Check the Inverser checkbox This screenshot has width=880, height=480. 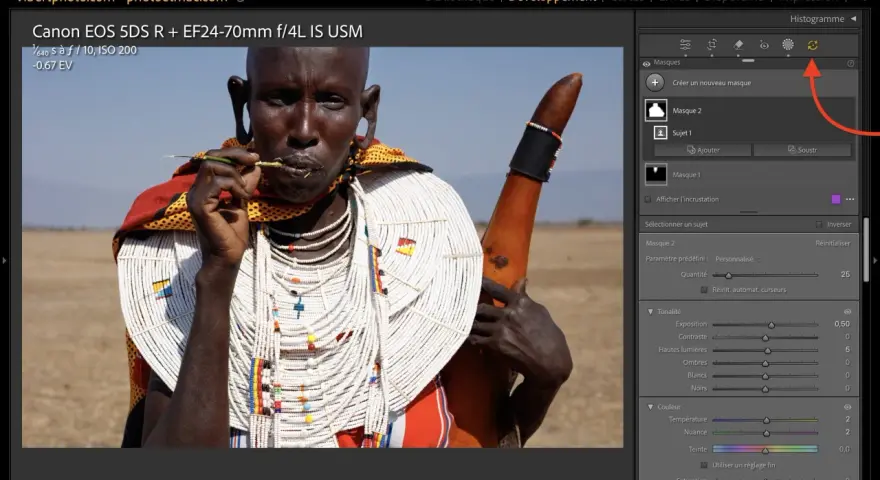pos(819,224)
